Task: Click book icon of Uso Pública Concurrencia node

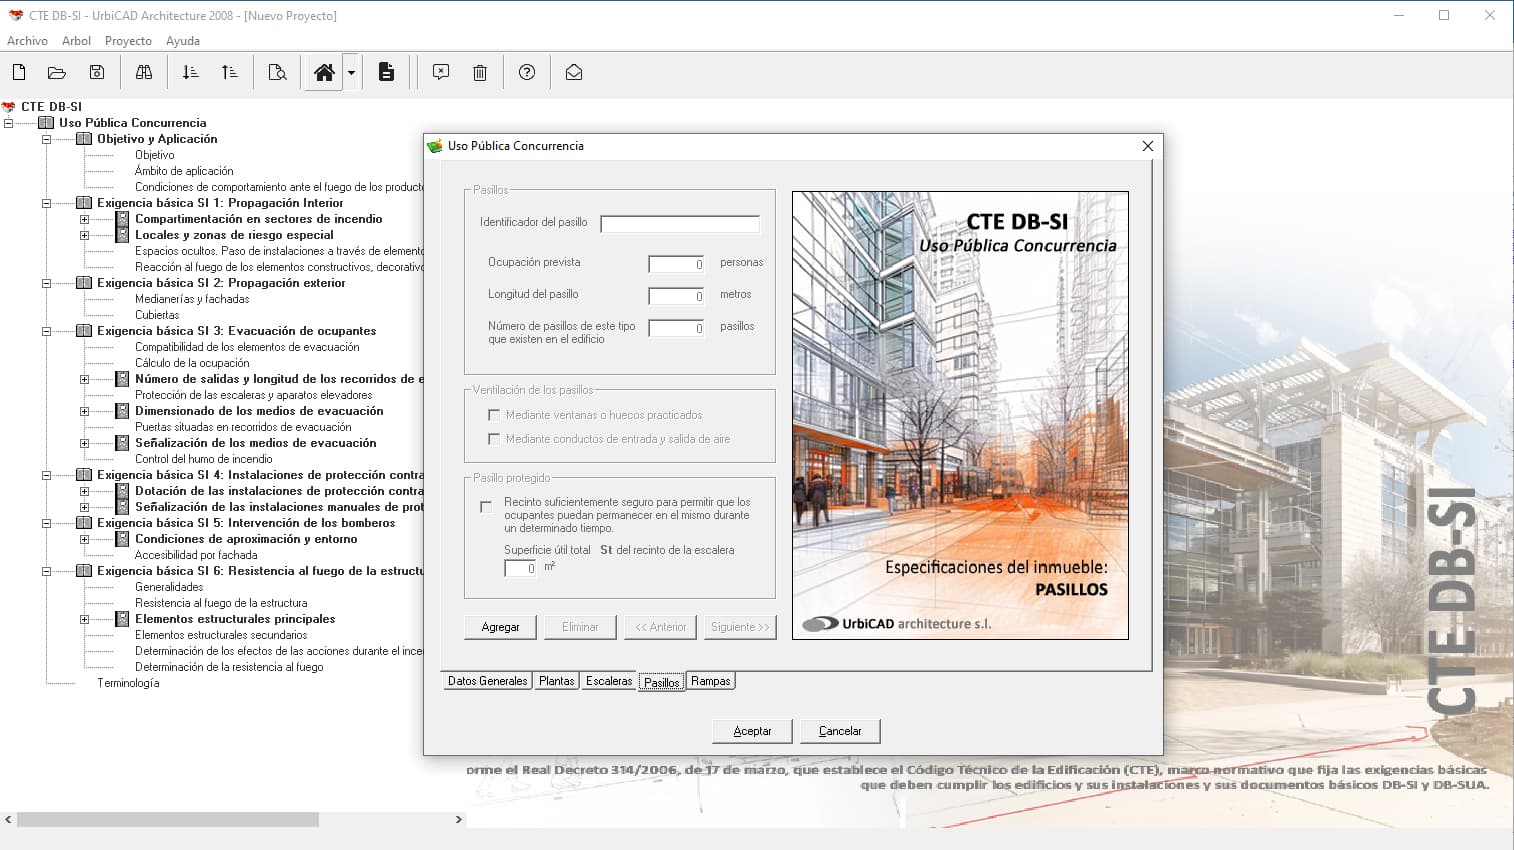Action: pos(46,123)
